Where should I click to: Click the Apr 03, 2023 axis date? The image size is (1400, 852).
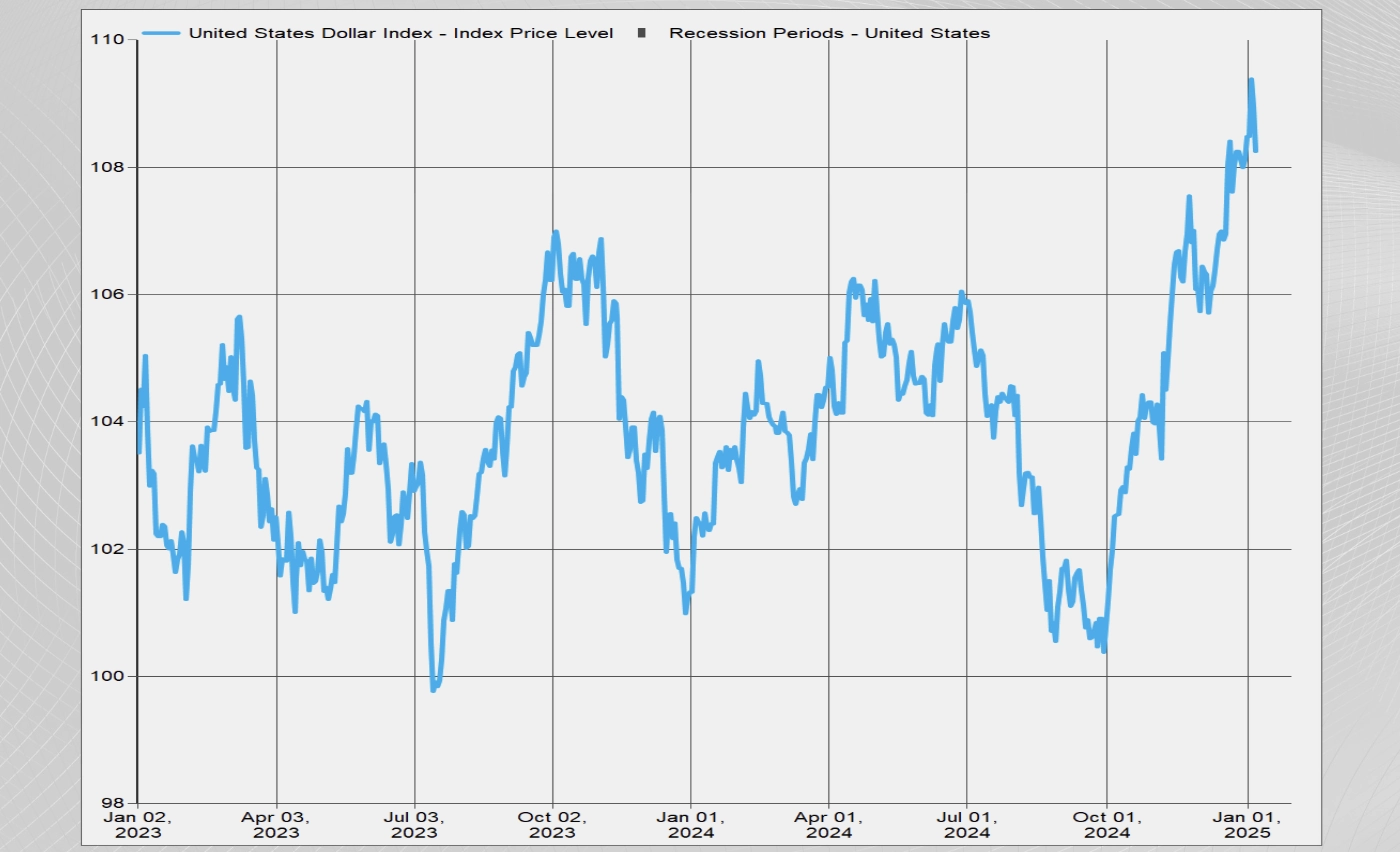[276, 824]
